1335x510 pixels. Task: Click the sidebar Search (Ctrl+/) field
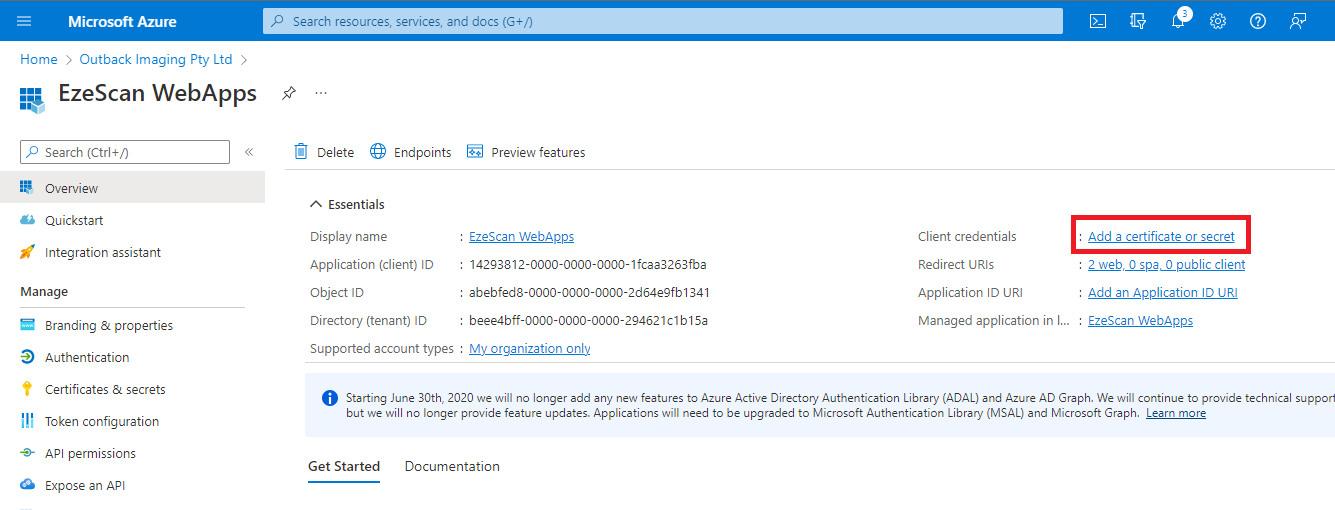[125, 152]
